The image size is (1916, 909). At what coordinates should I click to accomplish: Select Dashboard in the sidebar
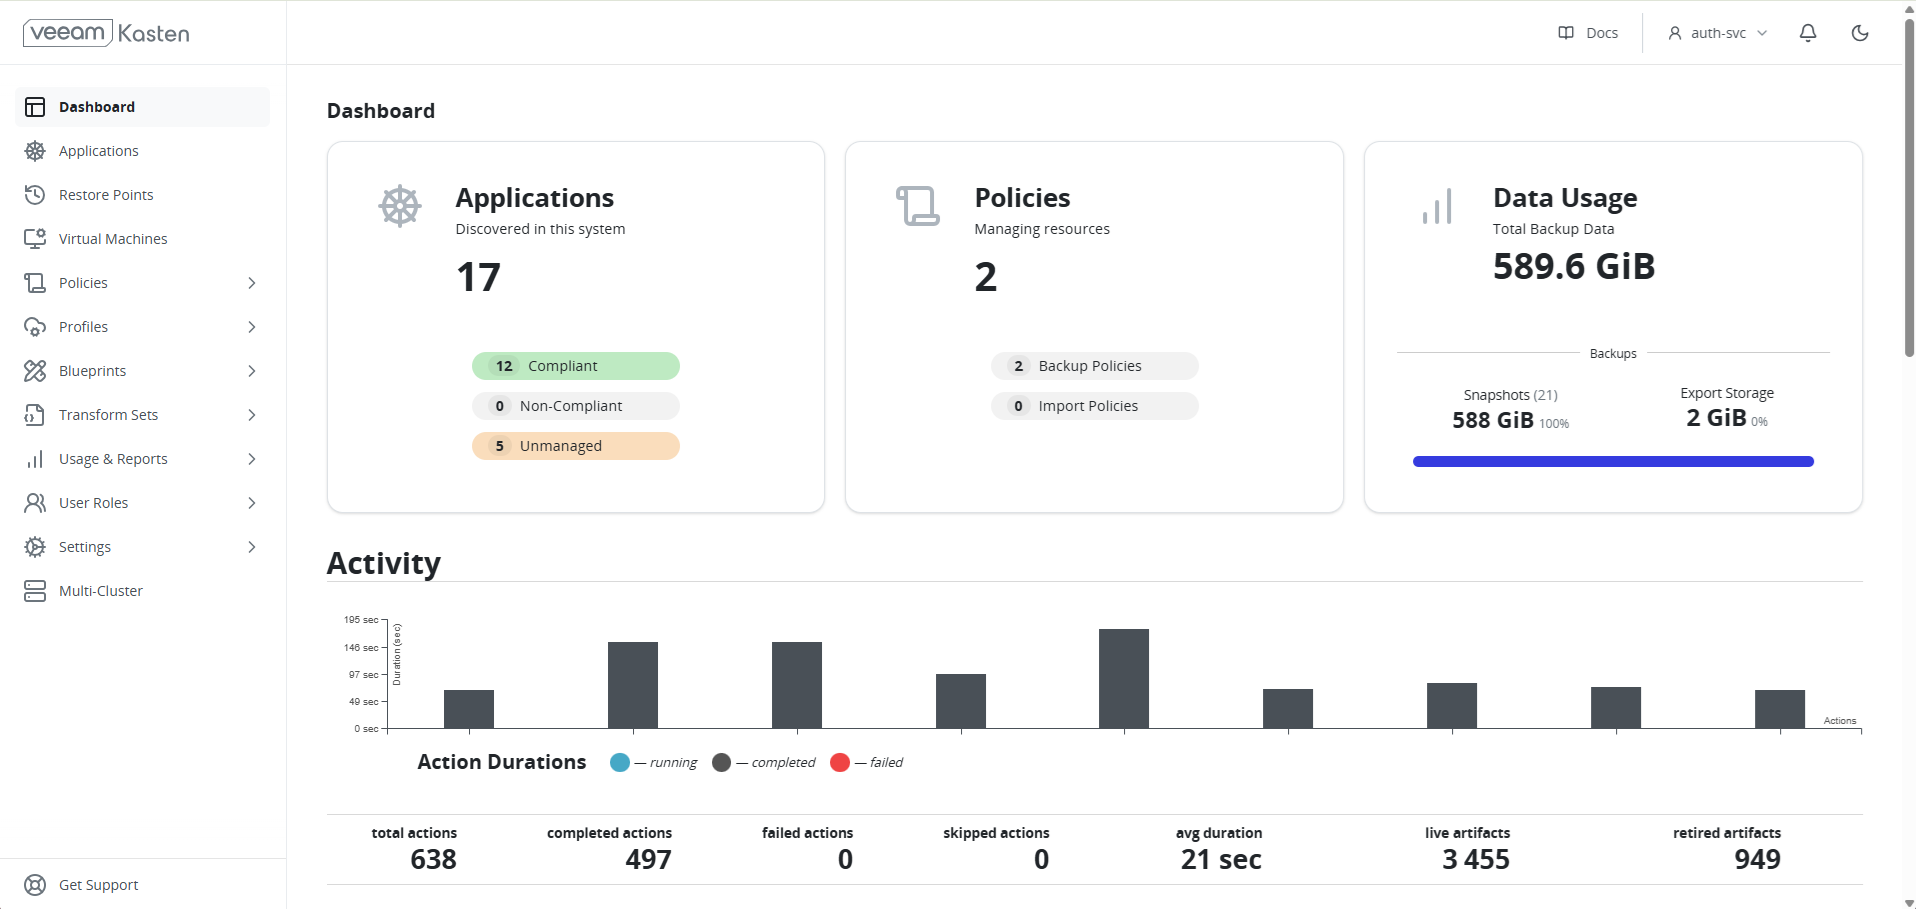(96, 107)
